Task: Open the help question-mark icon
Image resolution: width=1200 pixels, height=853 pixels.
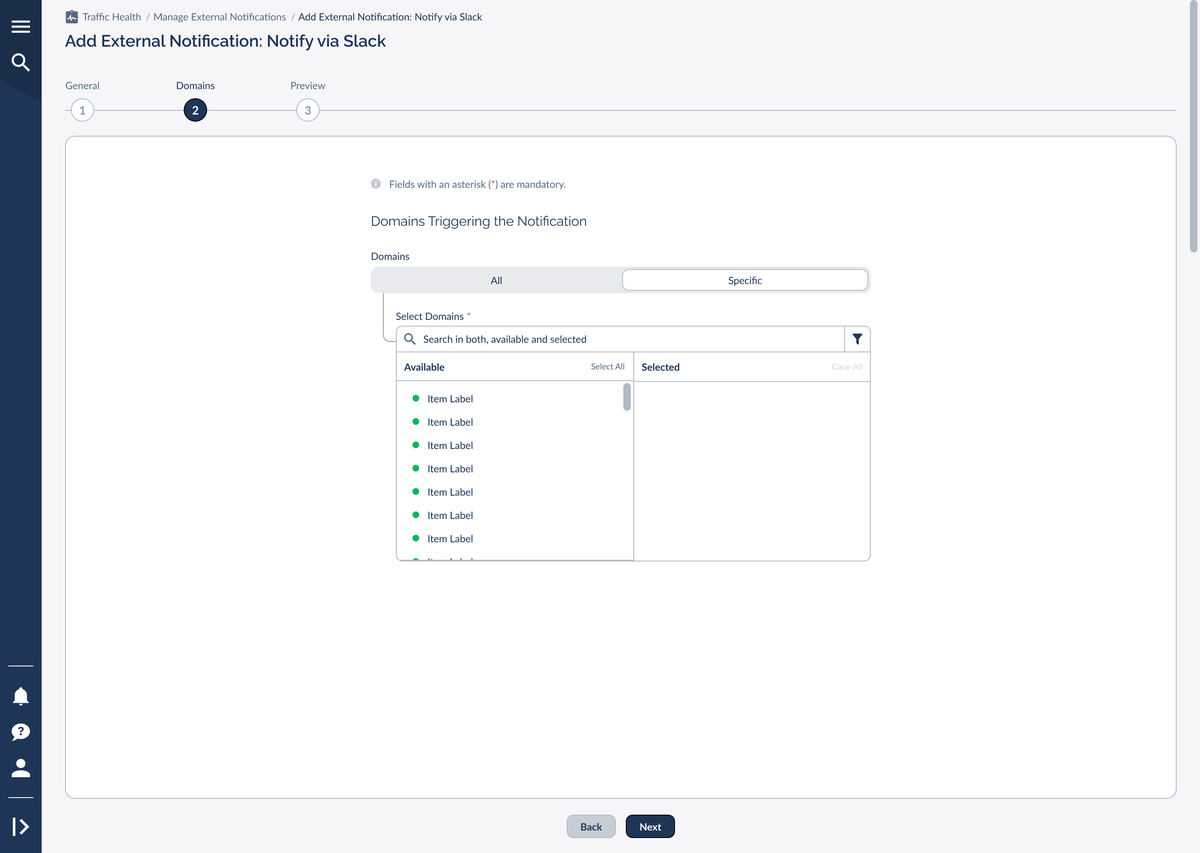Action: click(20, 732)
